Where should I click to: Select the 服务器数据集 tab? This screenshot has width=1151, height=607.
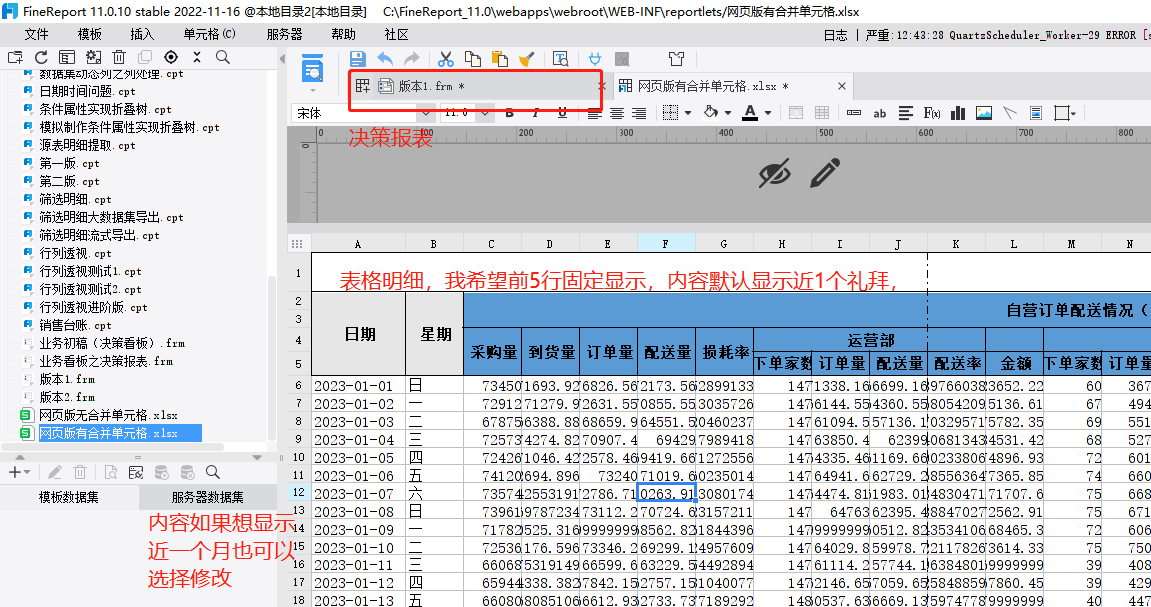tap(208, 498)
